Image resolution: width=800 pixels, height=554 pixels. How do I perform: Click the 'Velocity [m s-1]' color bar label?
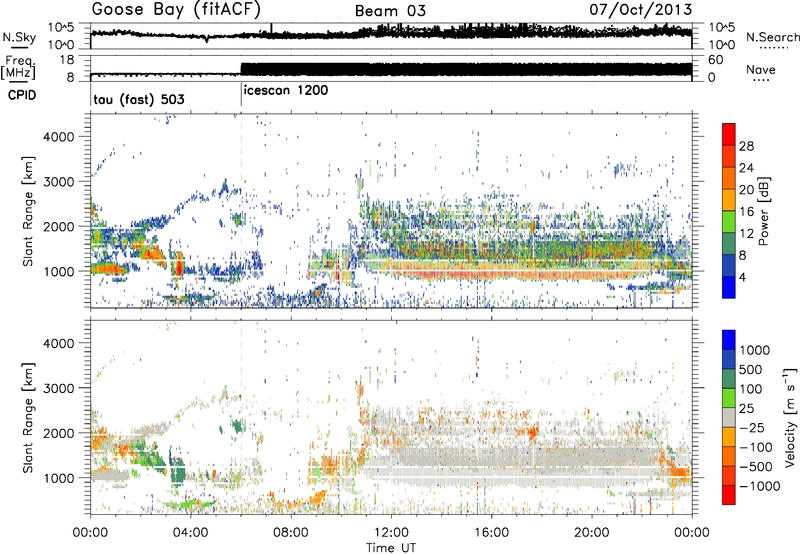pyautogui.click(x=790, y=417)
